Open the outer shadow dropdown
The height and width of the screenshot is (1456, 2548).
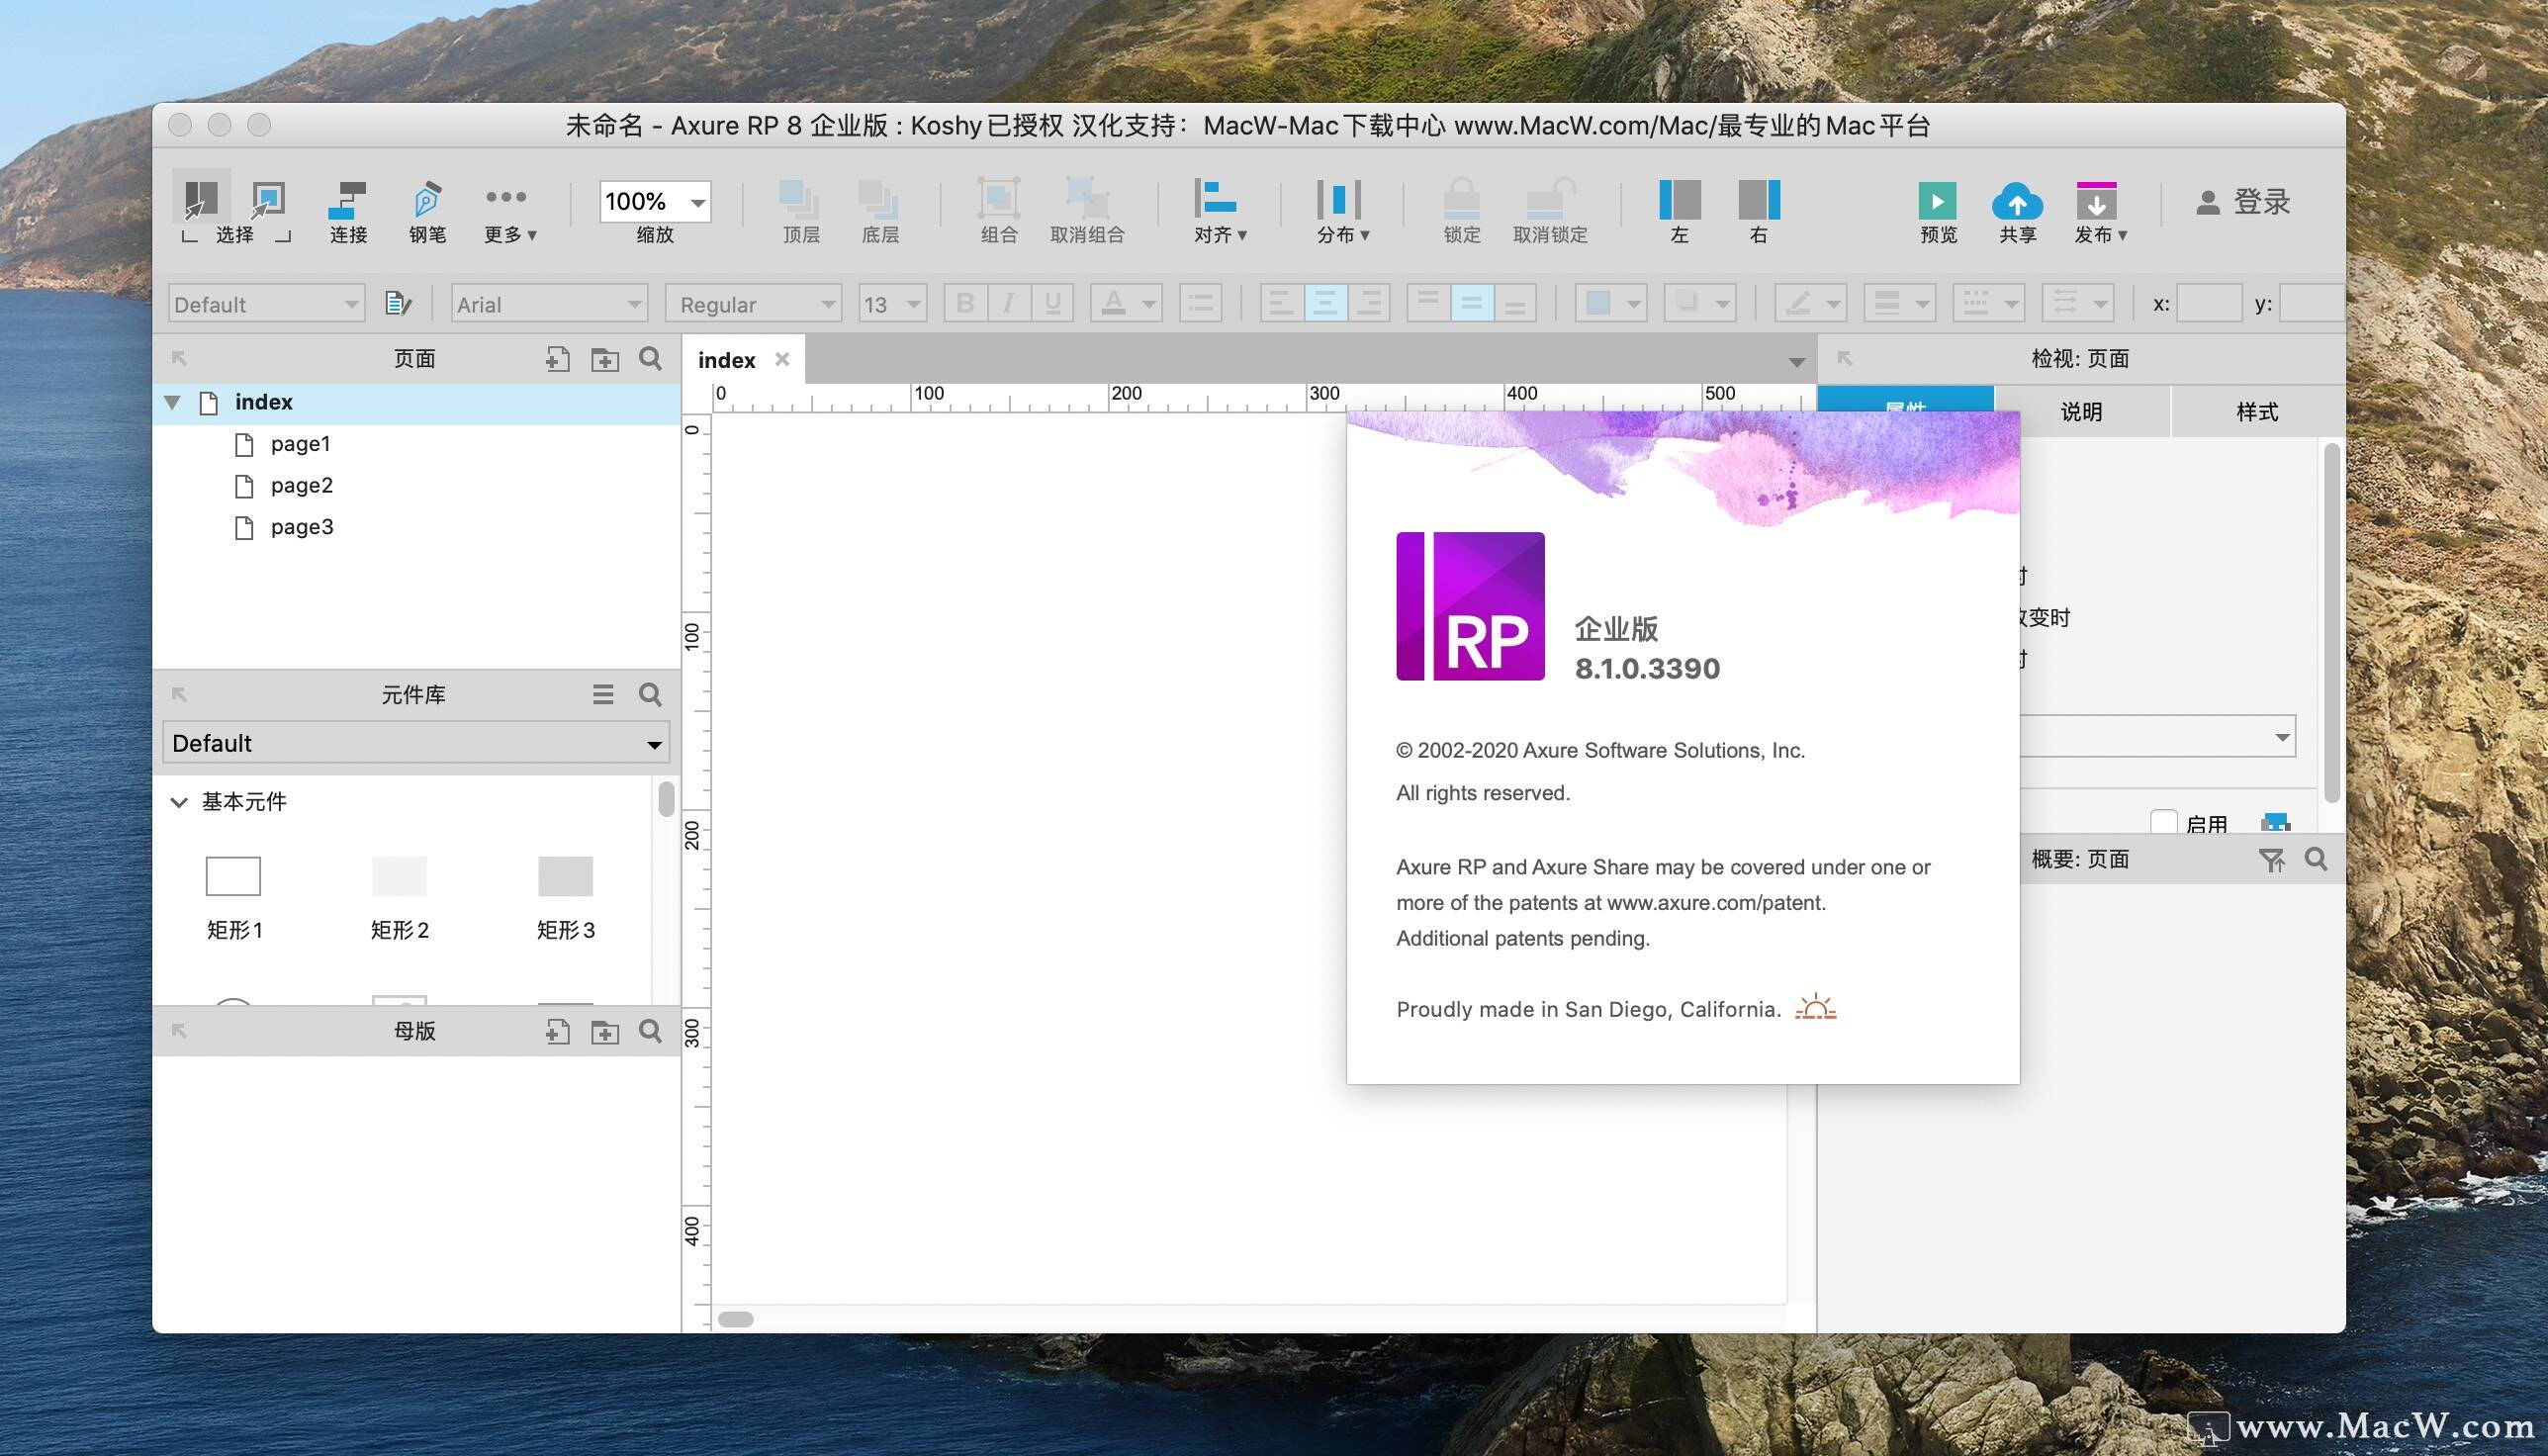tap(1699, 303)
